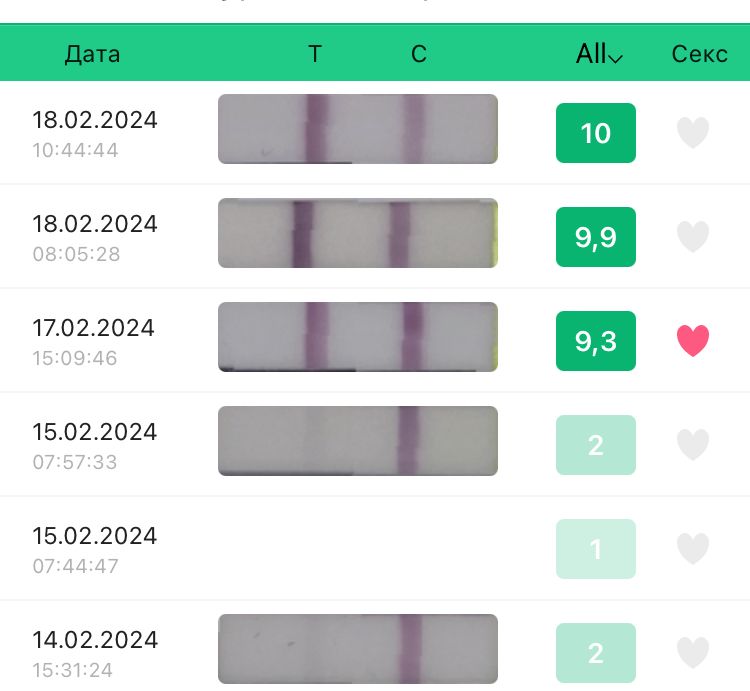This screenshot has height=691, width=750.
Task: Toggle heart for 14.02.2024 15:31:24 entry
Action: (x=693, y=653)
